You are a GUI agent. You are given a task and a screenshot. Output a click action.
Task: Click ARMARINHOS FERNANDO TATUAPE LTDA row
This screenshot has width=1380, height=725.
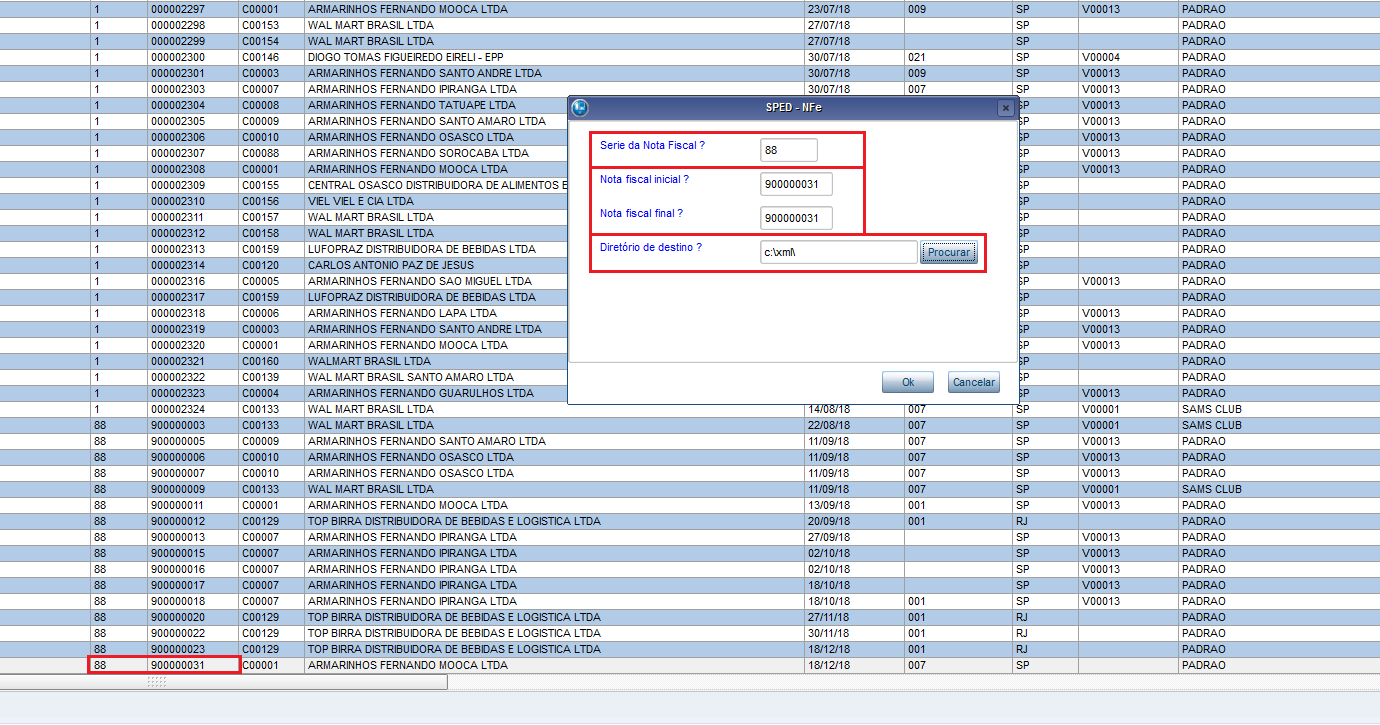pos(690,105)
